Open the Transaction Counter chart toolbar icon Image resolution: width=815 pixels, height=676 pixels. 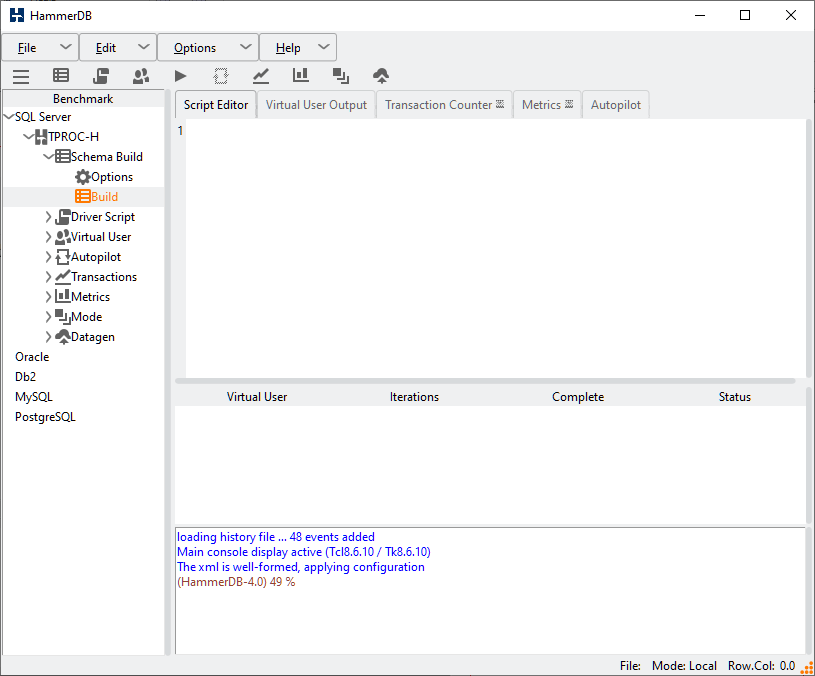tap(261, 76)
